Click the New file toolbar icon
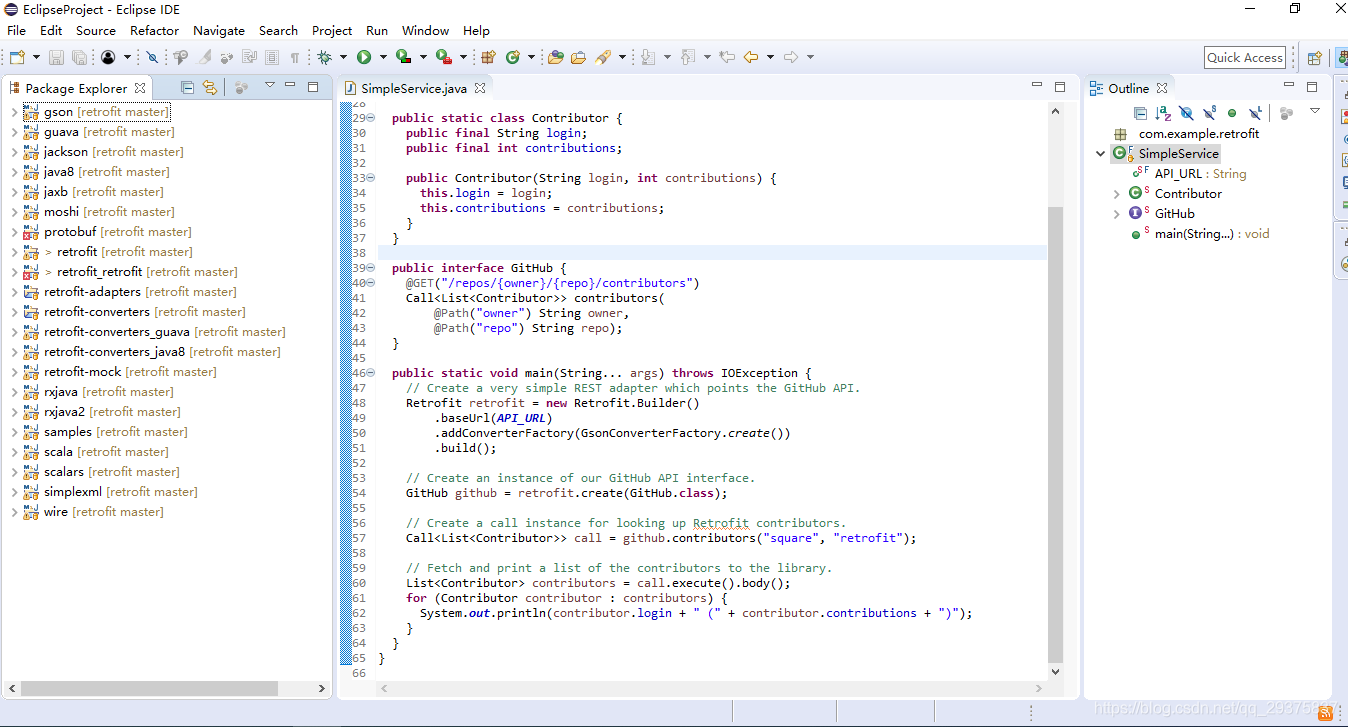The width and height of the screenshot is (1348, 727). (x=17, y=57)
